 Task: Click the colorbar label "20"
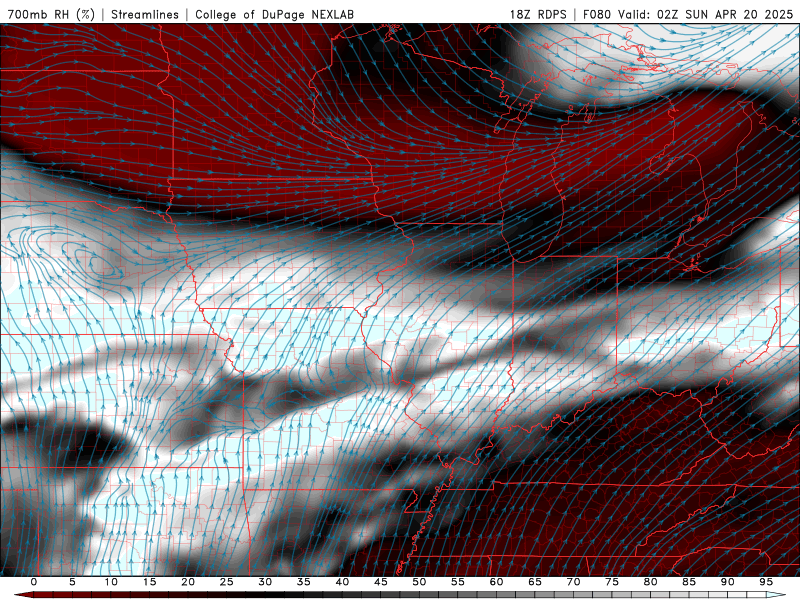pyautogui.click(x=188, y=582)
